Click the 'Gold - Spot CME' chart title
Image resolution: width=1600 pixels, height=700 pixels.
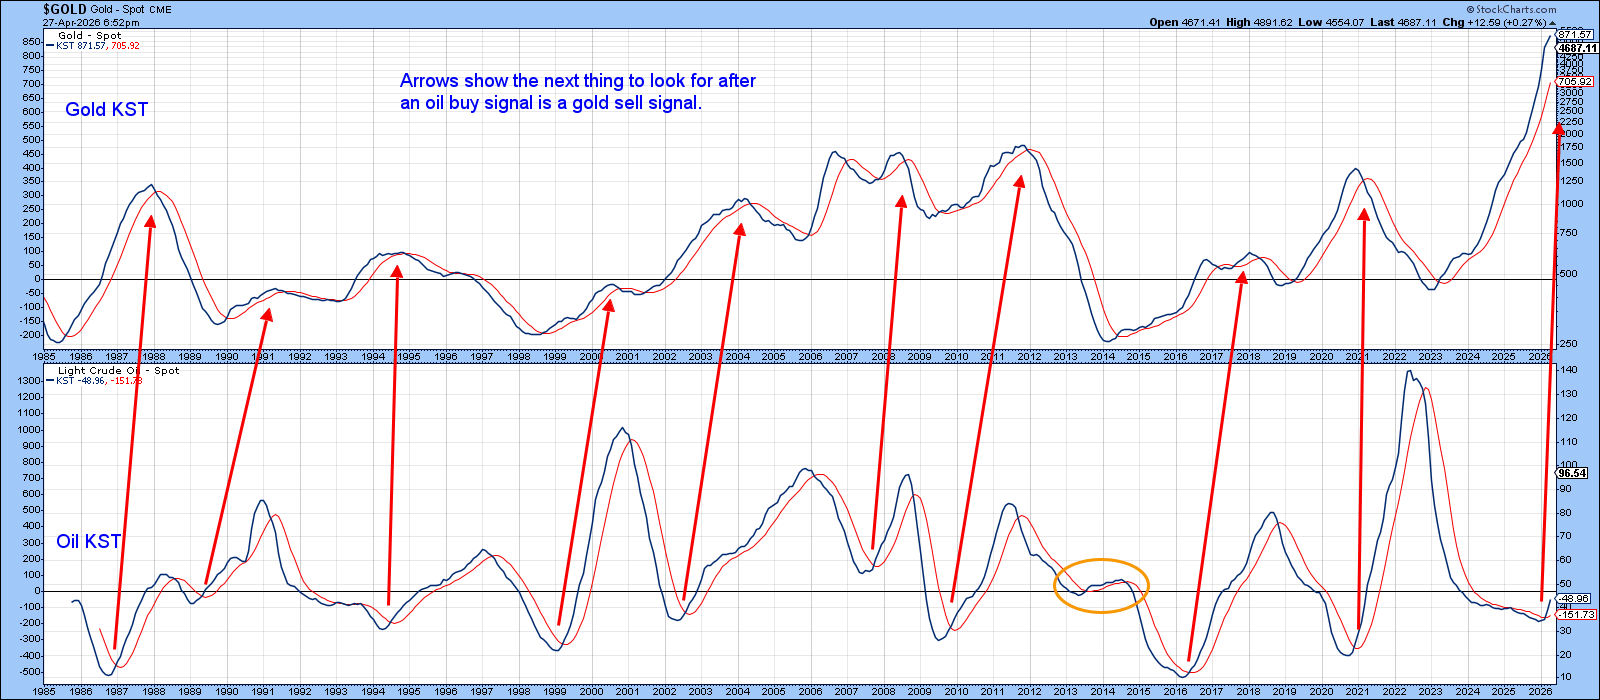point(131,9)
